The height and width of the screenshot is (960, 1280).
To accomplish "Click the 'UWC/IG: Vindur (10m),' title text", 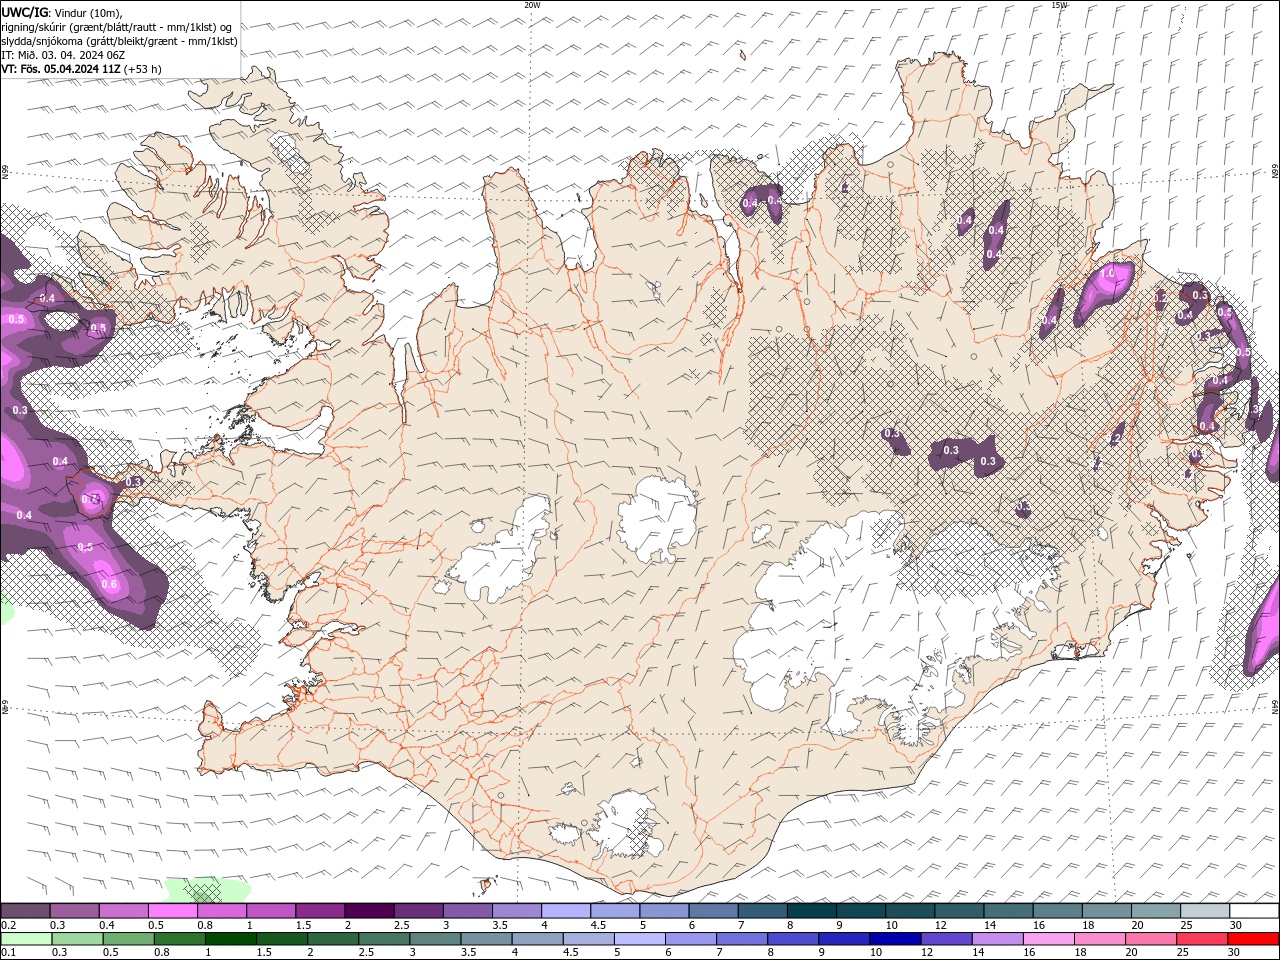I will pos(62,12).
